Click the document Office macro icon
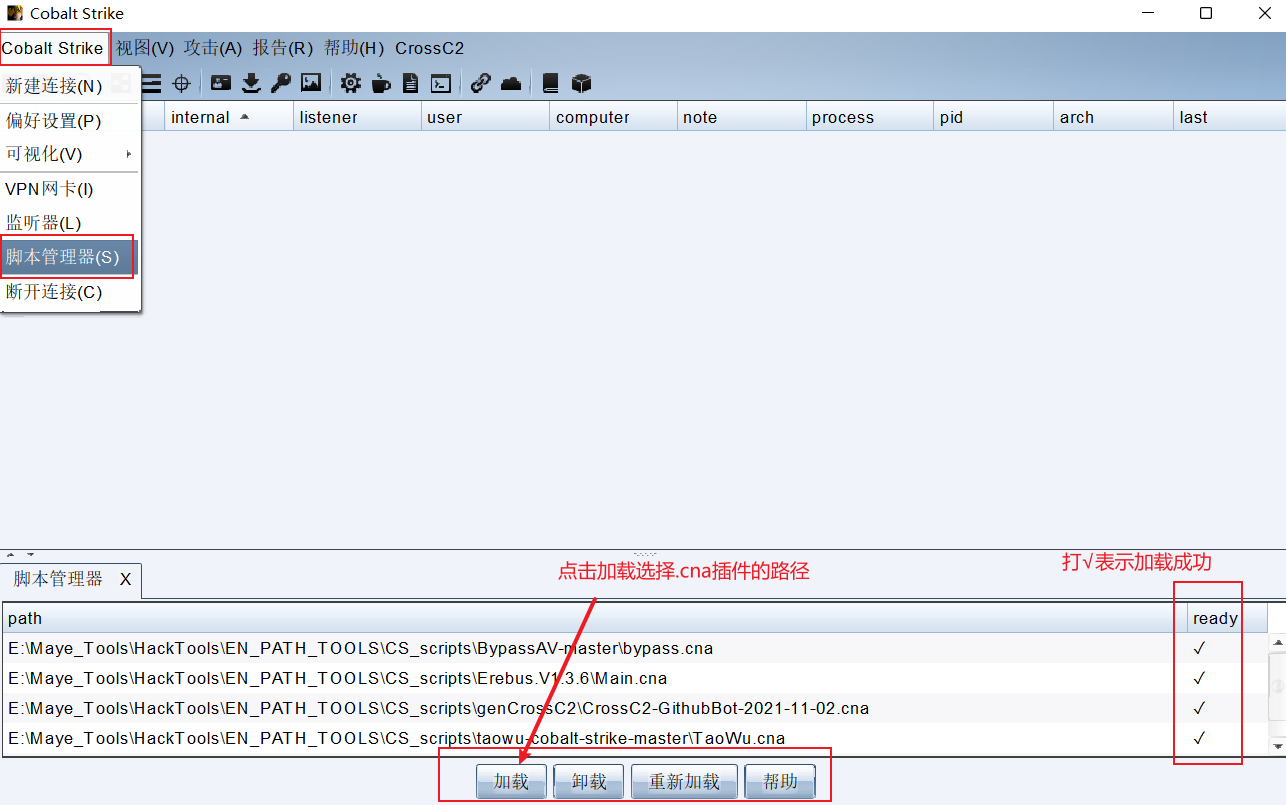This screenshot has height=805, width=1286. (410, 84)
